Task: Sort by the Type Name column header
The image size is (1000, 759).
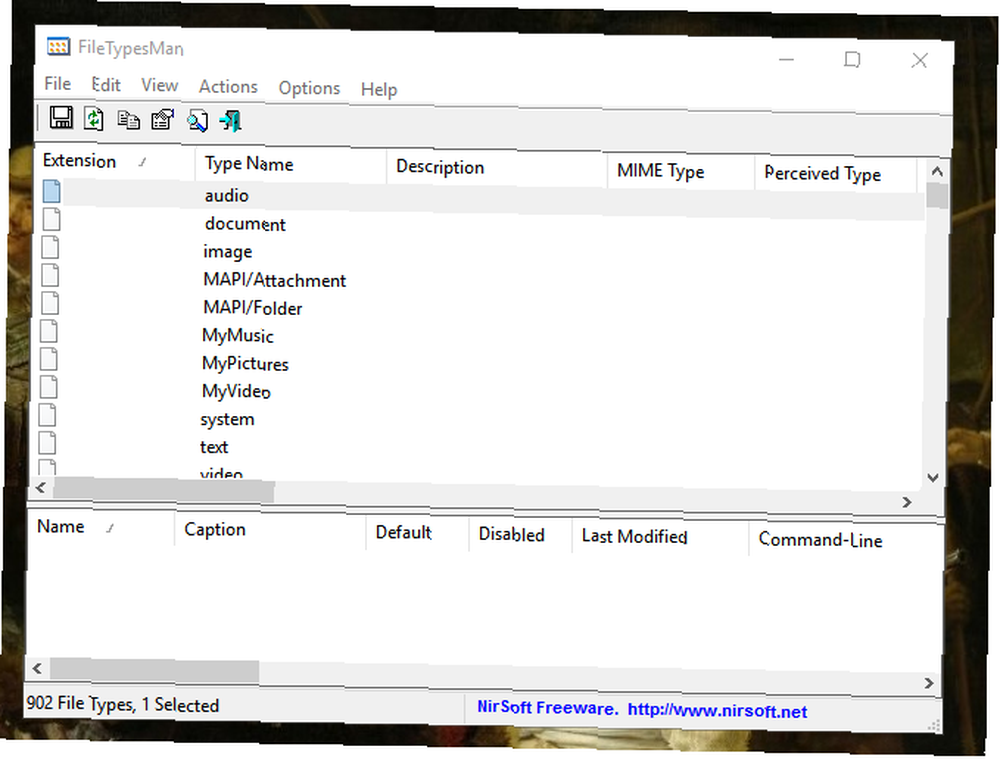Action: [x=291, y=165]
